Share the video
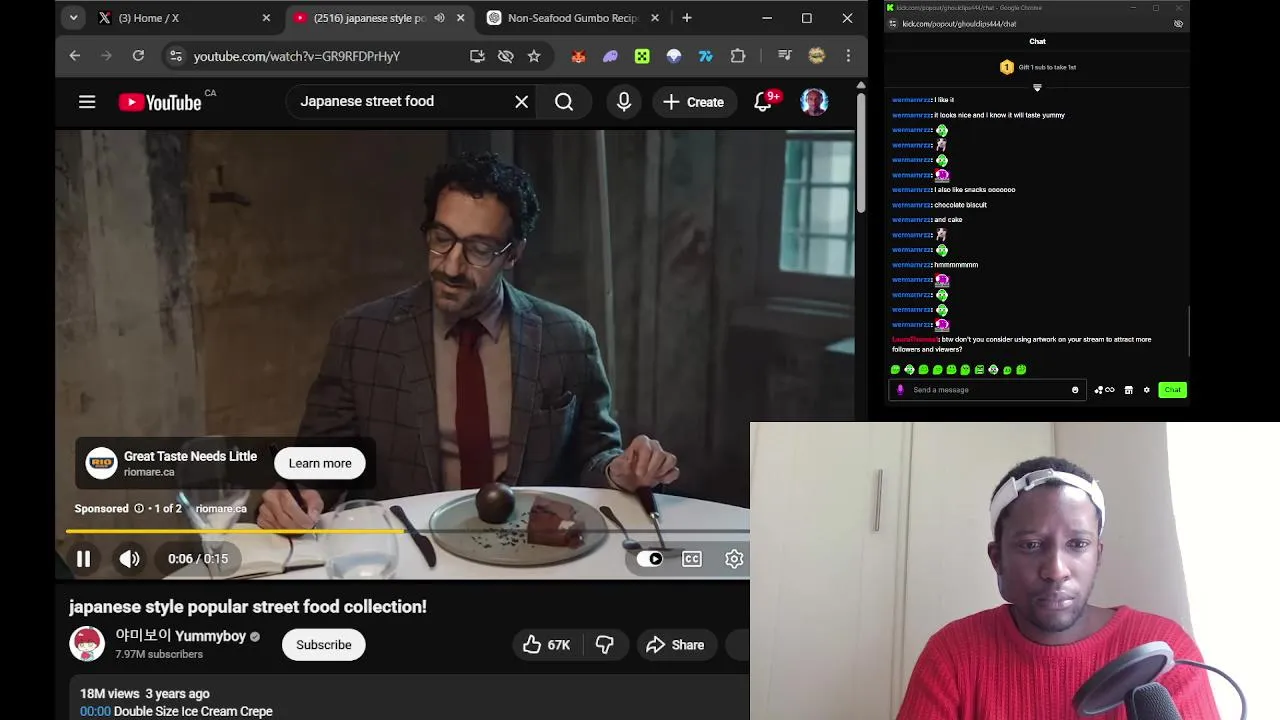Screen dimensions: 1280x720 [675, 645]
